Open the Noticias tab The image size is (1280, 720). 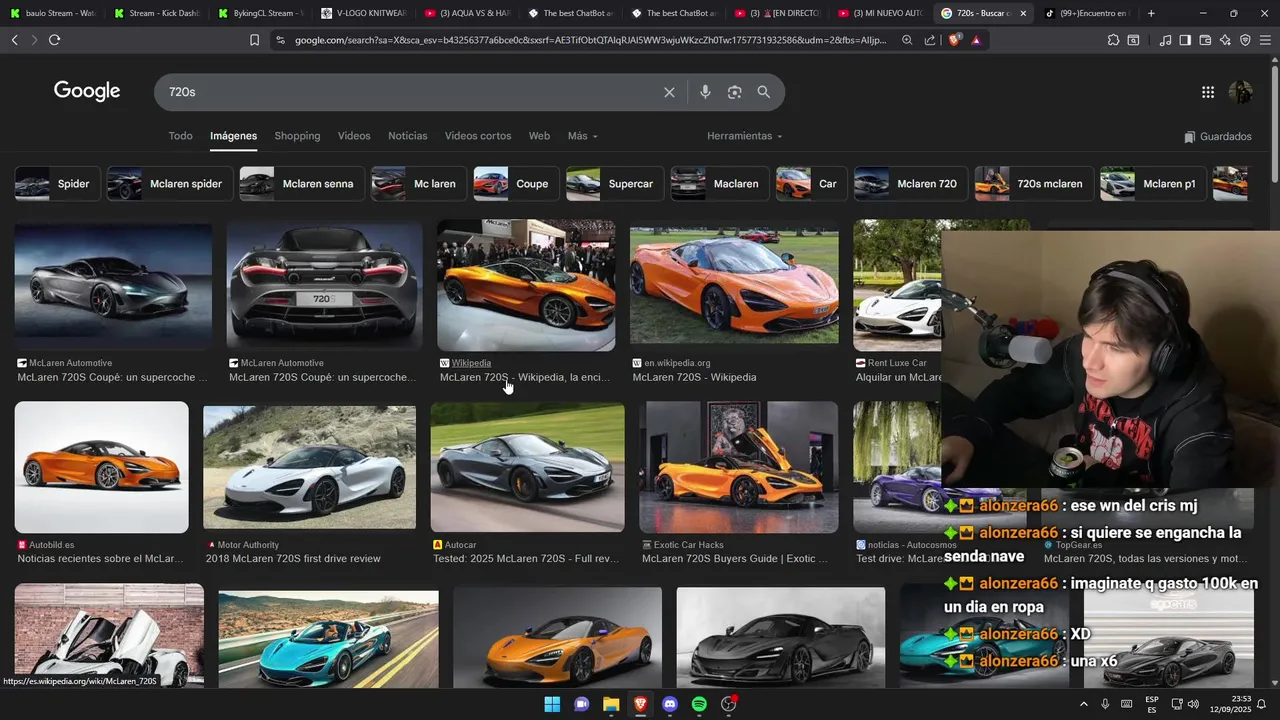click(408, 136)
